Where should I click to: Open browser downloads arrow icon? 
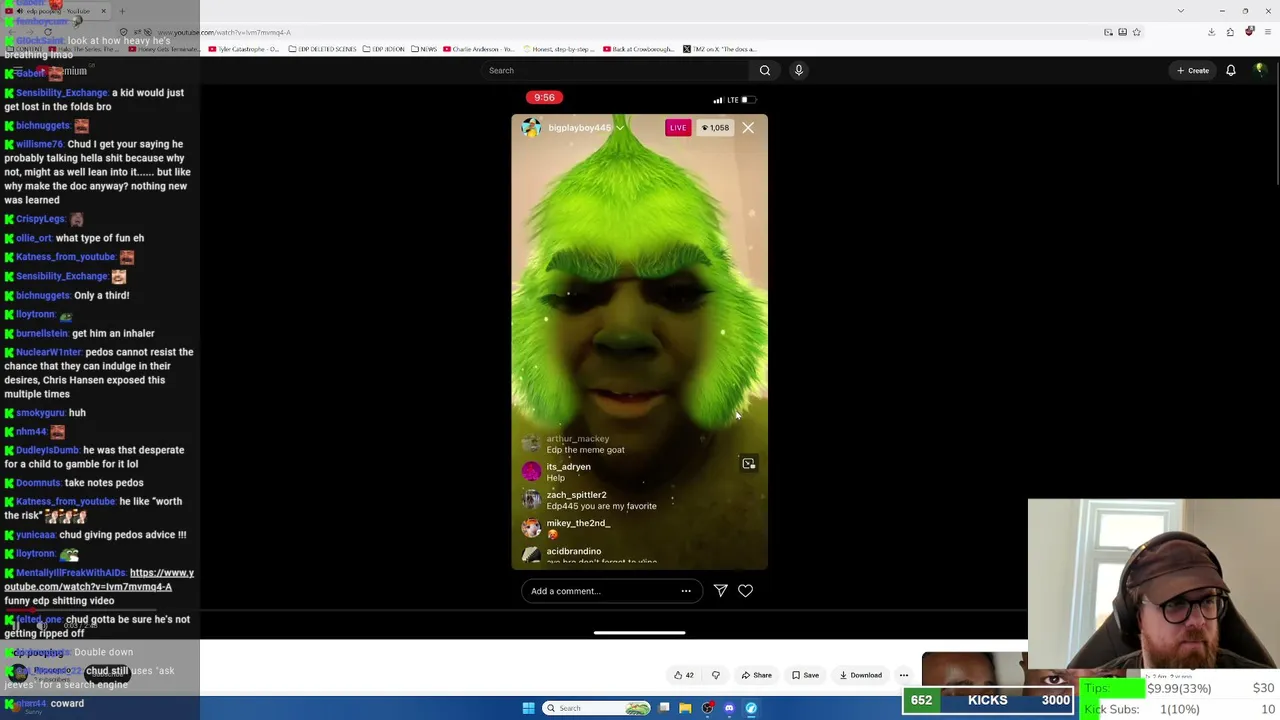tap(1211, 32)
